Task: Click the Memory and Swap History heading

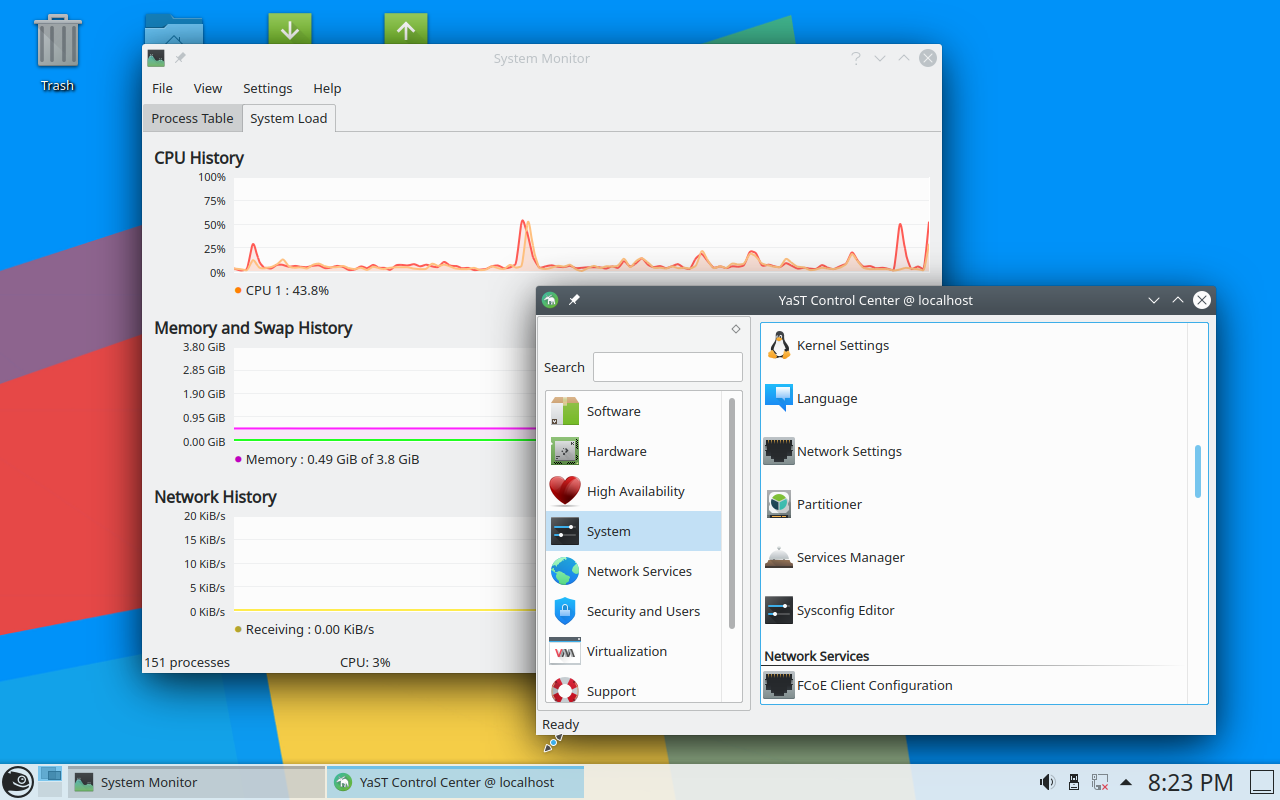Action: 253,328
